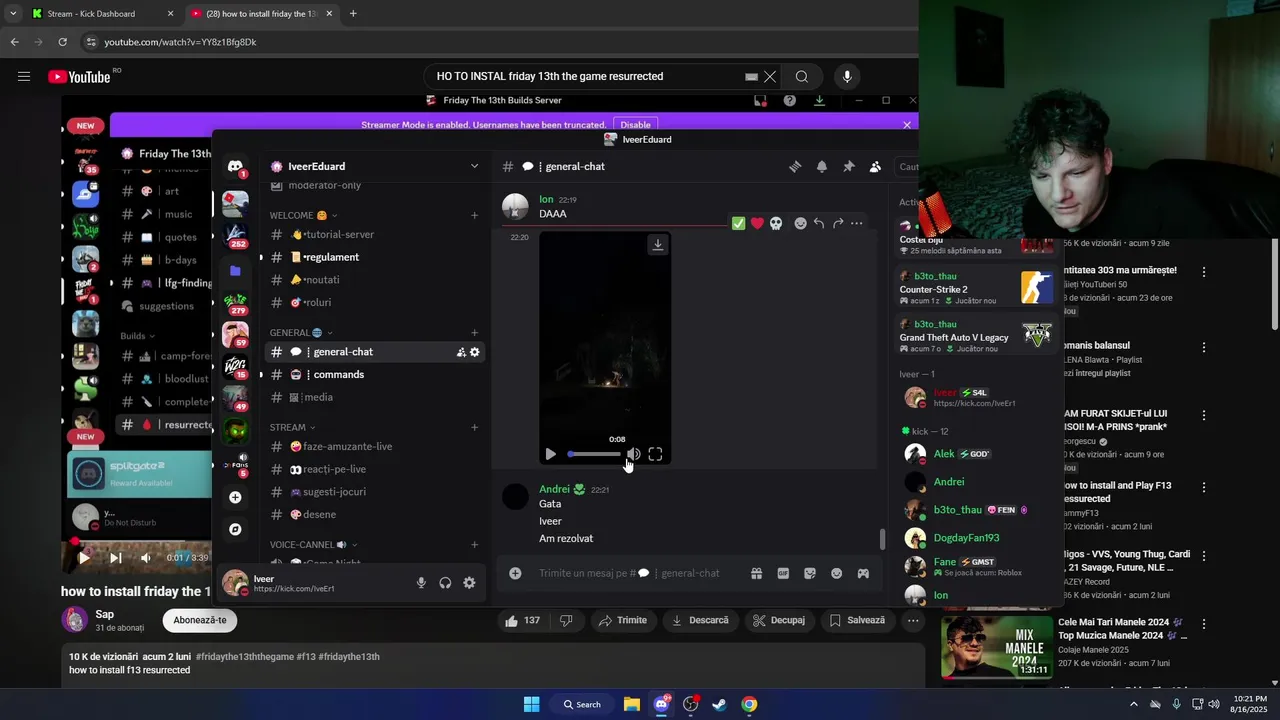The height and width of the screenshot is (720, 1280).
Task: Disable Streamer Mode in purple banner
Action: (x=635, y=125)
